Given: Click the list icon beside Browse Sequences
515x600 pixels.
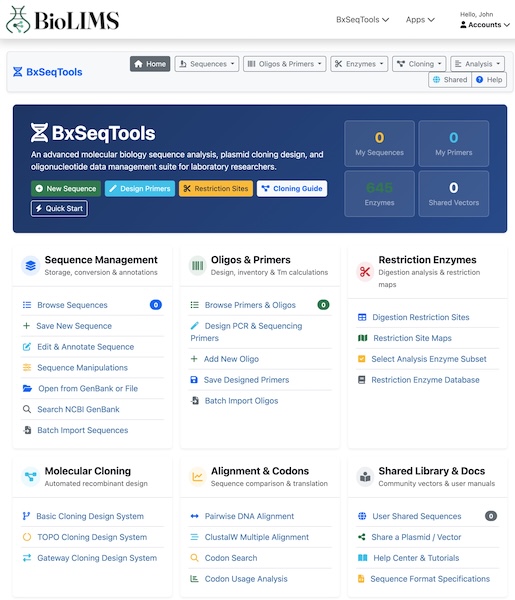Looking at the screenshot, I should [x=27, y=305].
